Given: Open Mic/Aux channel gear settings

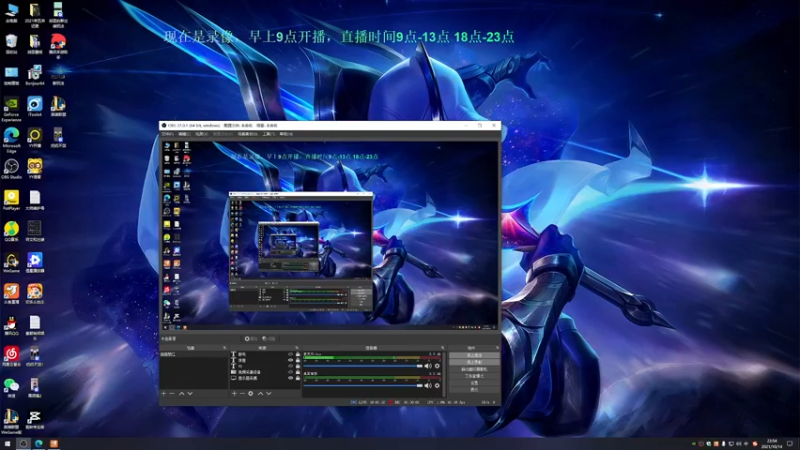Looking at the screenshot, I should [x=437, y=366].
